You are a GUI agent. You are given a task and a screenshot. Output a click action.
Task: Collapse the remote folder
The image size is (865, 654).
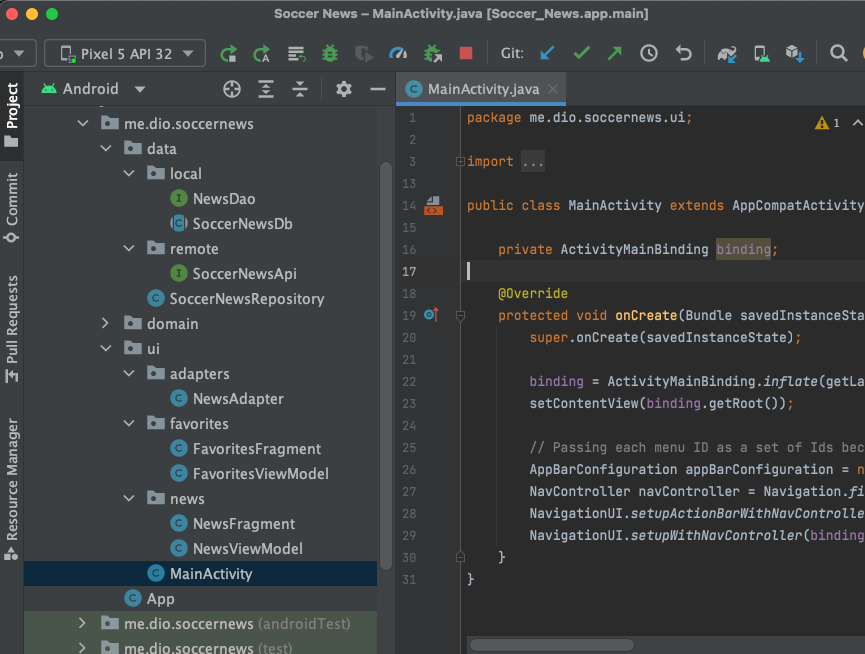(129, 249)
